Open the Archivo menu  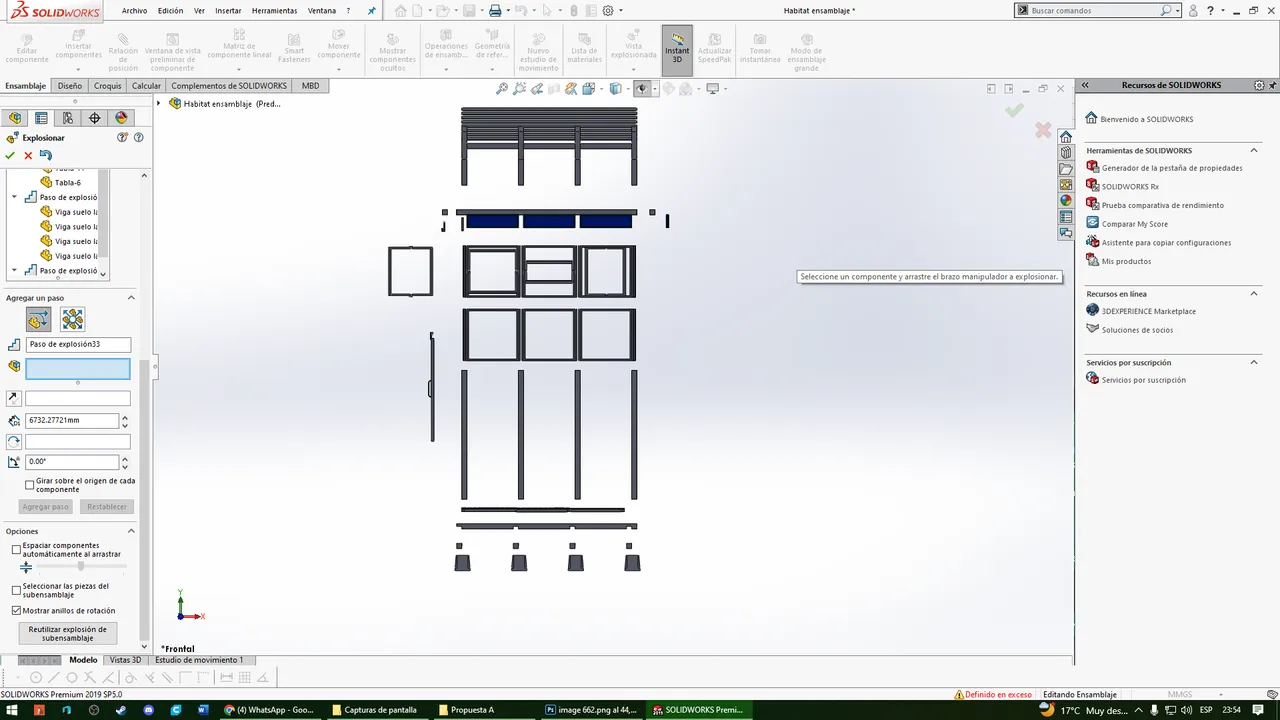click(134, 10)
